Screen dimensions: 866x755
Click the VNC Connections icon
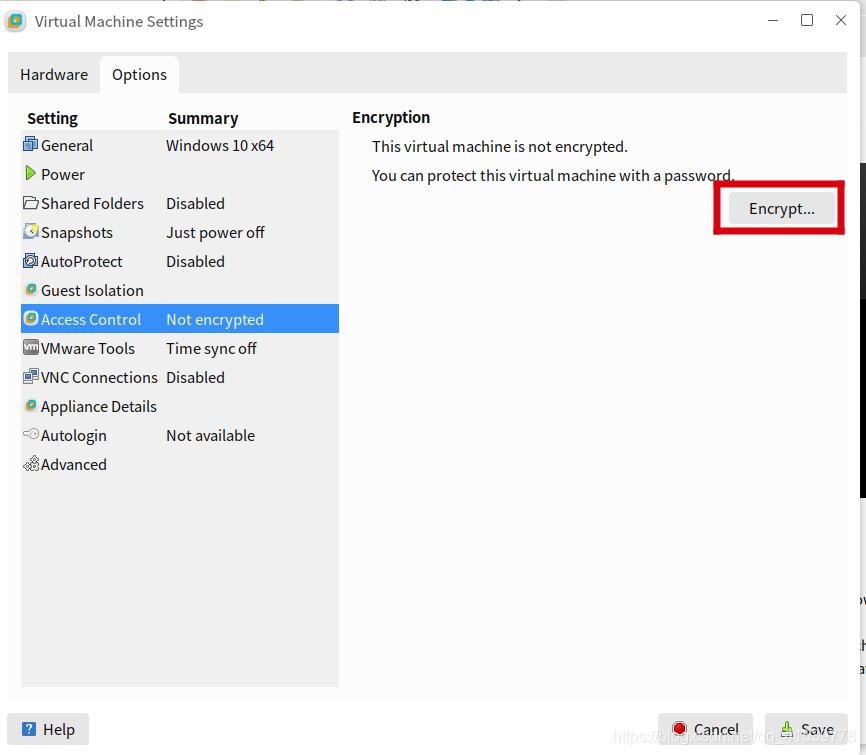[30, 377]
